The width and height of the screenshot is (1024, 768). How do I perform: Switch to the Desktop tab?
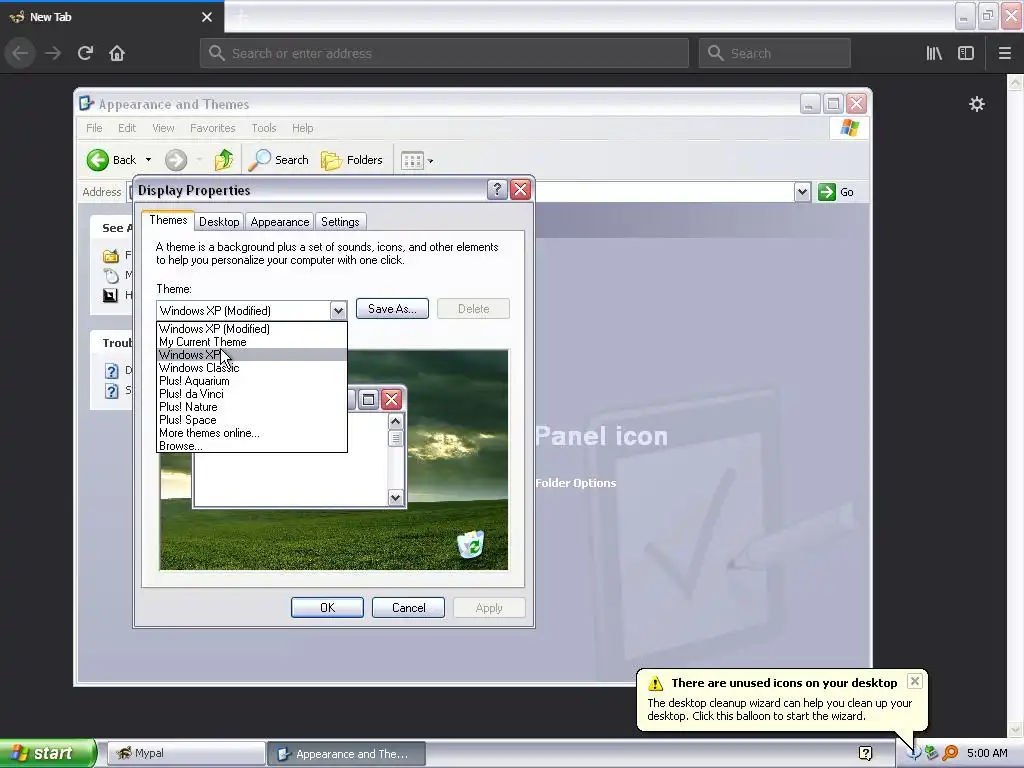[x=219, y=222]
